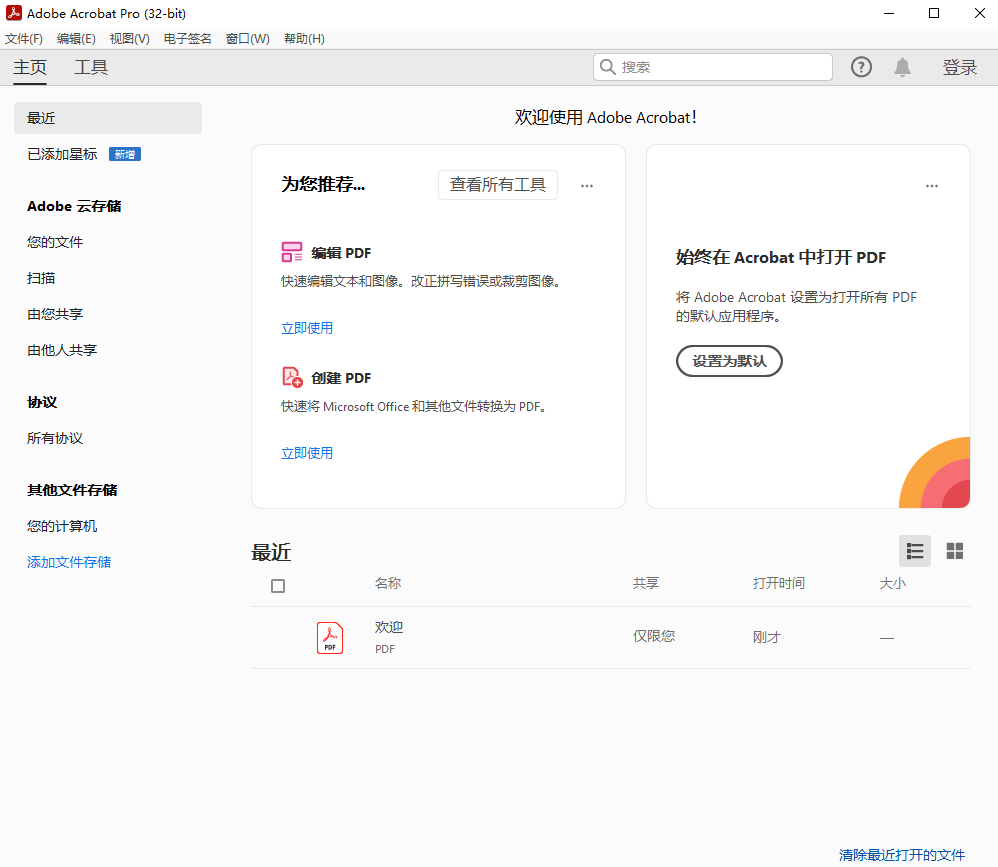Check the select-all box in recent files

278,586
